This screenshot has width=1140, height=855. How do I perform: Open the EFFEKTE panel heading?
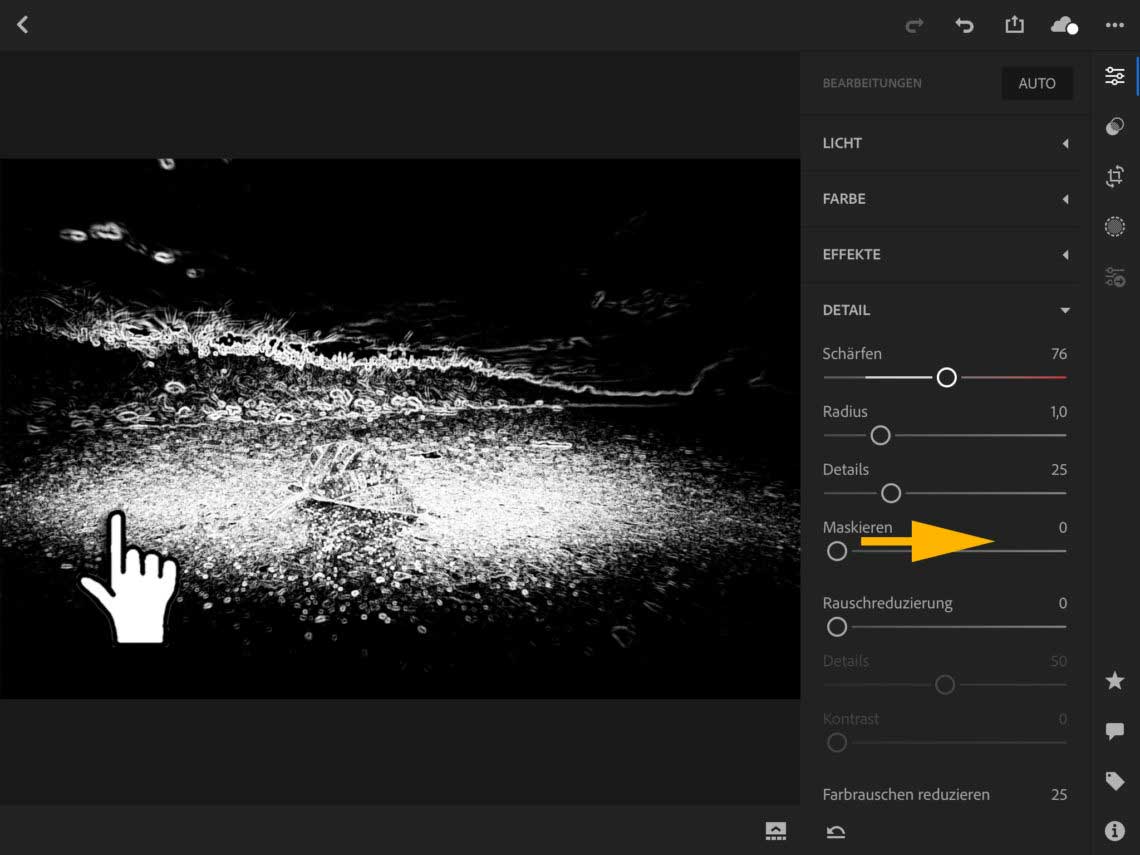[851, 254]
